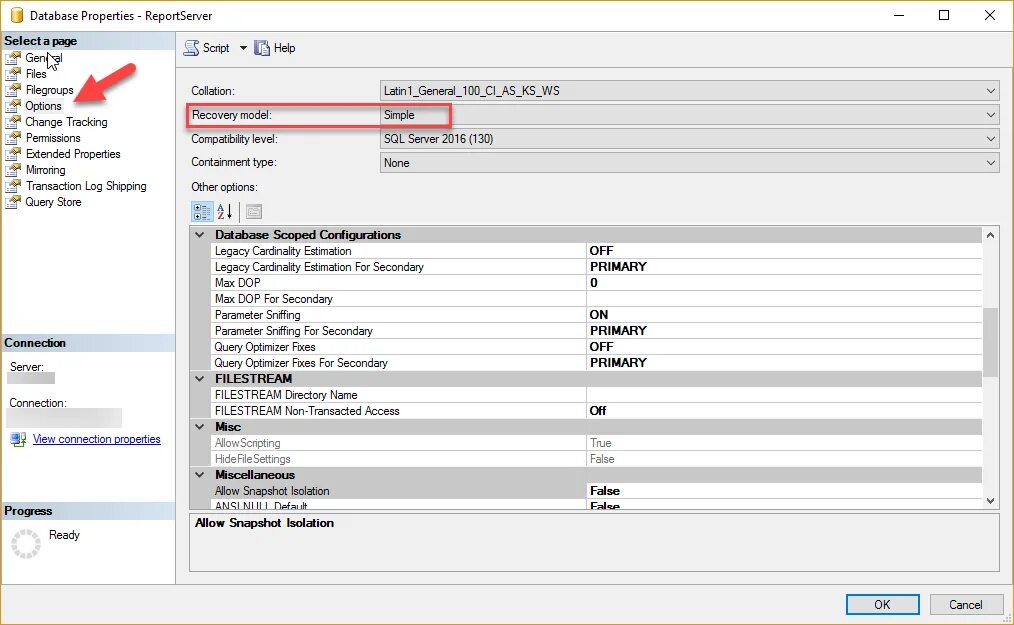Select the Options page
This screenshot has width=1014, height=625.
pyautogui.click(x=43, y=105)
